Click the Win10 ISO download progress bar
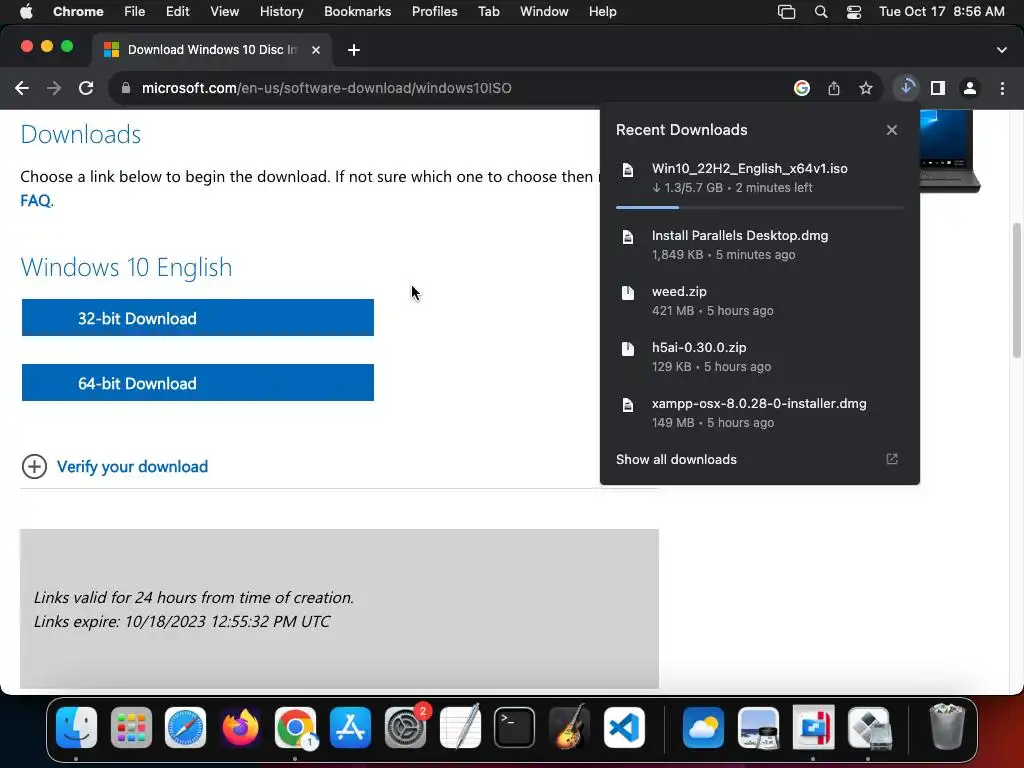This screenshot has height=768, width=1024. click(760, 208)
